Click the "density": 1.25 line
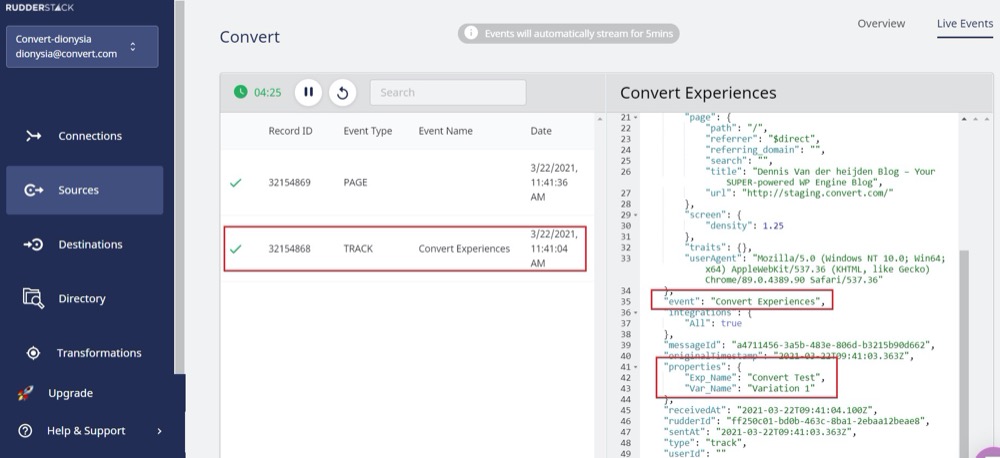Image resolution: width=1000 pixels, height=458 pixels. coord(744,226)
